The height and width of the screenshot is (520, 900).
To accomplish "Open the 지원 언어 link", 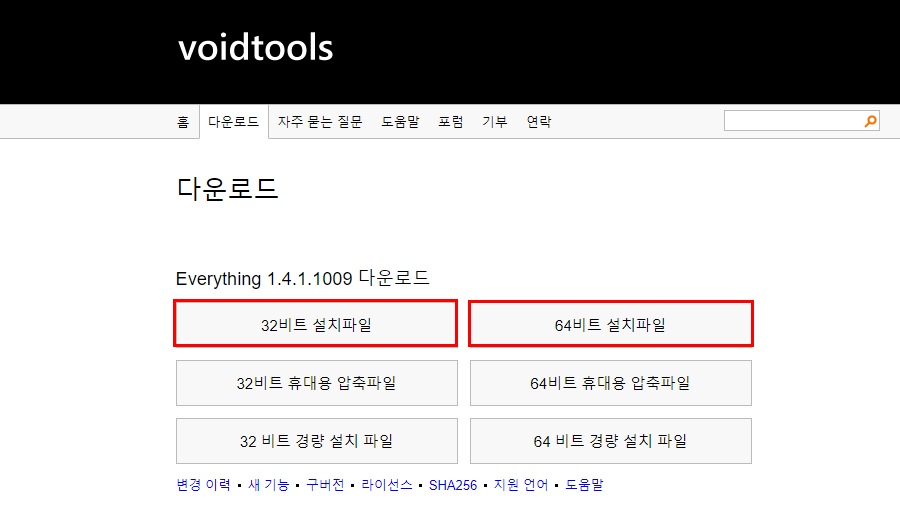I will (x=521, y=485).
